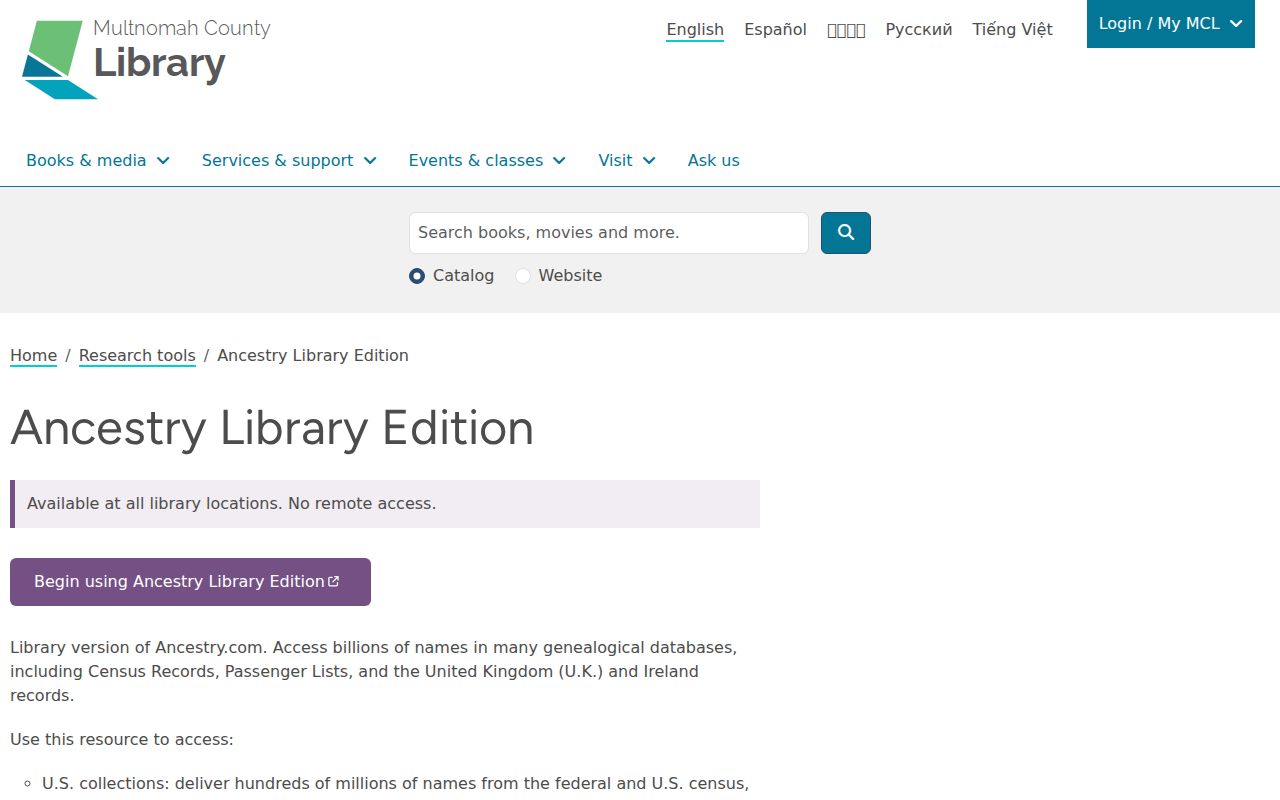This screenshot has height=800, width=1280.
Task: Click the Multnomah County Library logo
Action: 146,59
